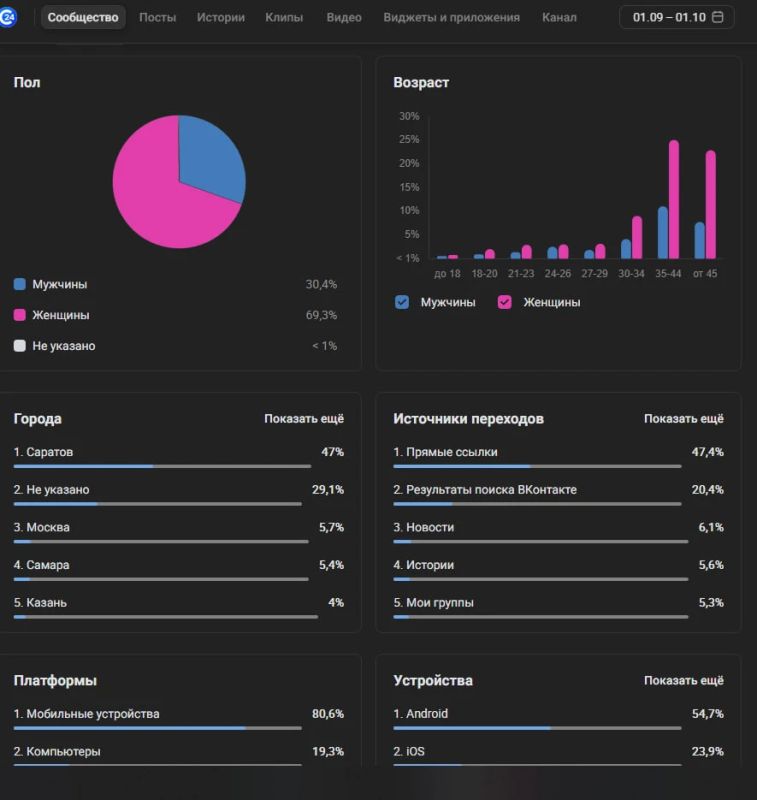Image resolution: width=757 pixels, height=800 pixels.
Task: Show more cities via Показать ещё
Action: click(304, 419)
